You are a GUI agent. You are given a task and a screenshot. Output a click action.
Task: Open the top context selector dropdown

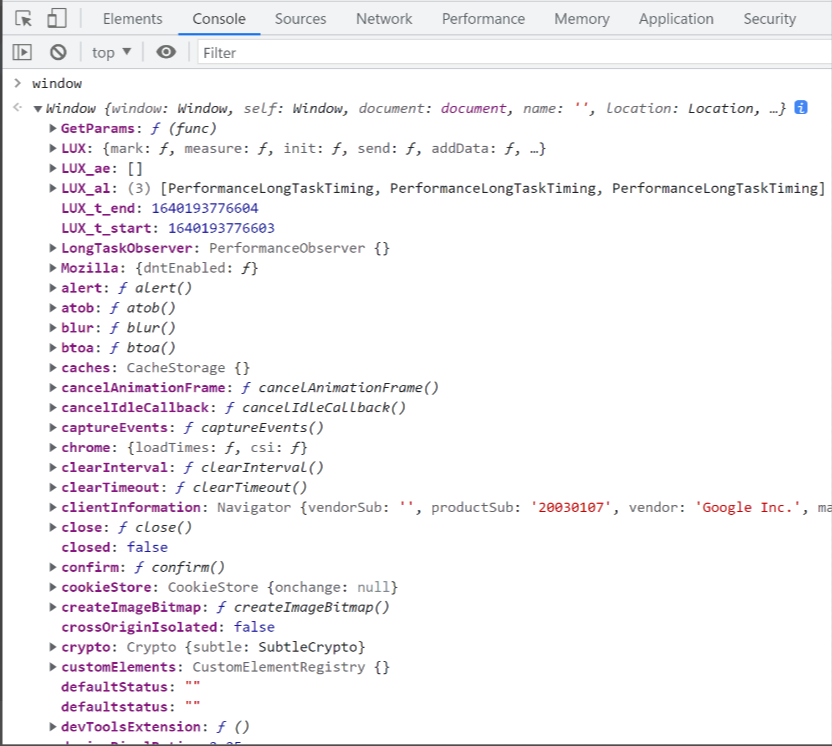click(112, 52)
